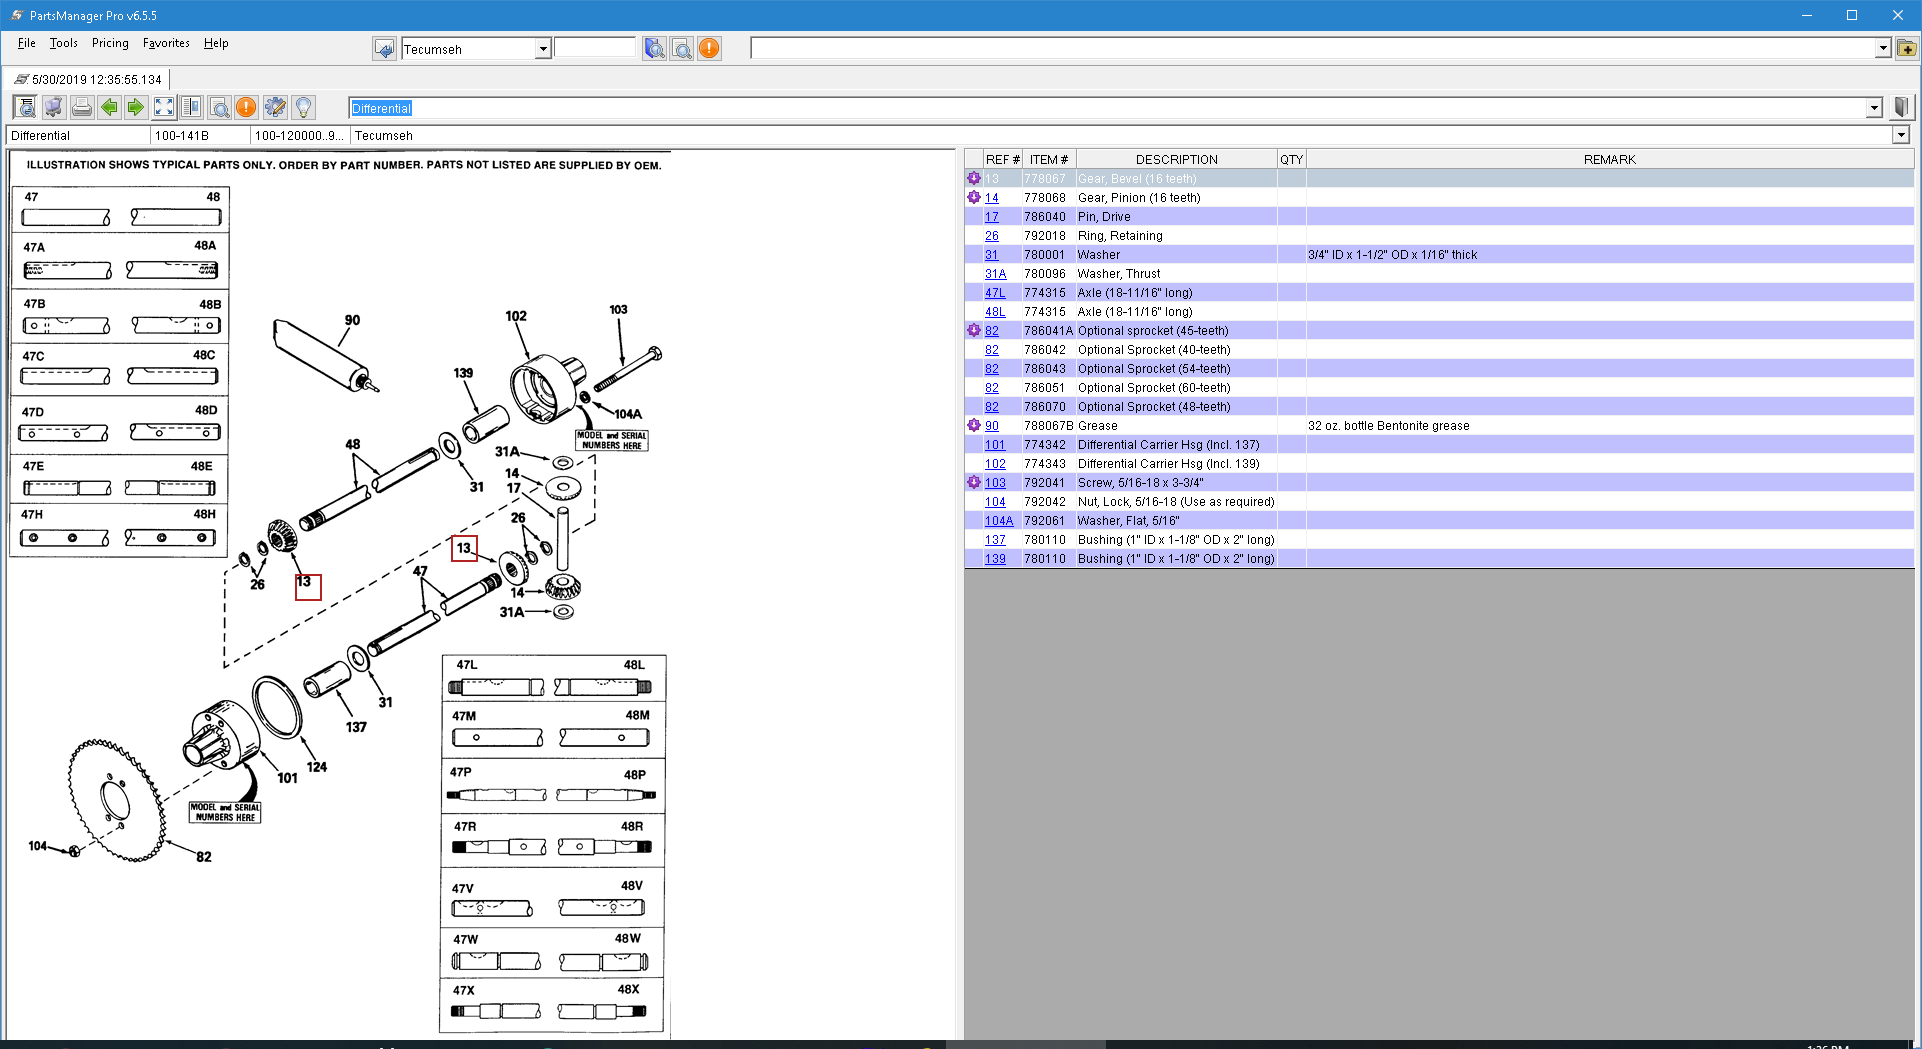
Task: Open ref link 137 for the bushing
Action: (x=995, y=540)
